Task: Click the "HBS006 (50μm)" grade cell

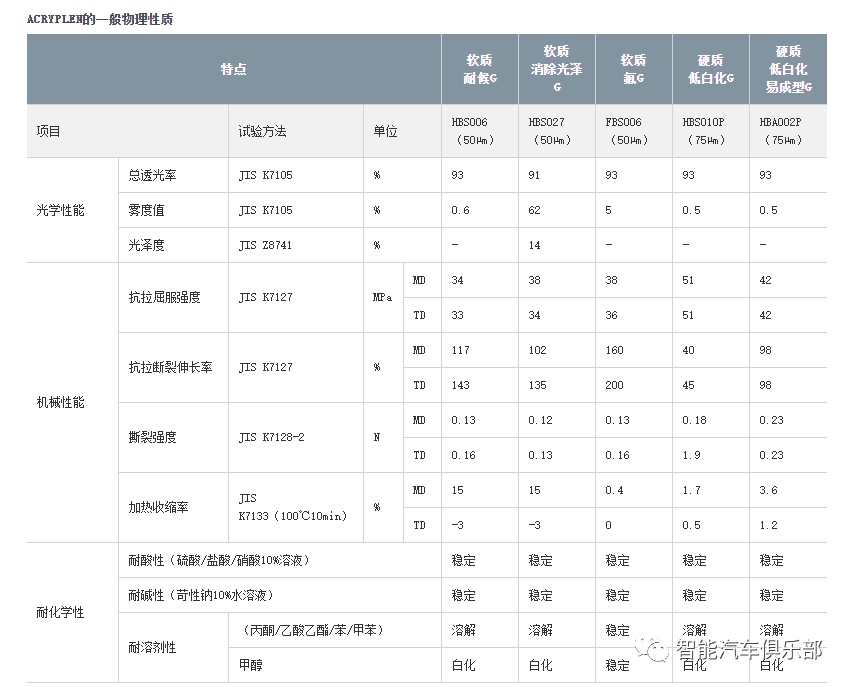Action: click(x=480, y=131)
